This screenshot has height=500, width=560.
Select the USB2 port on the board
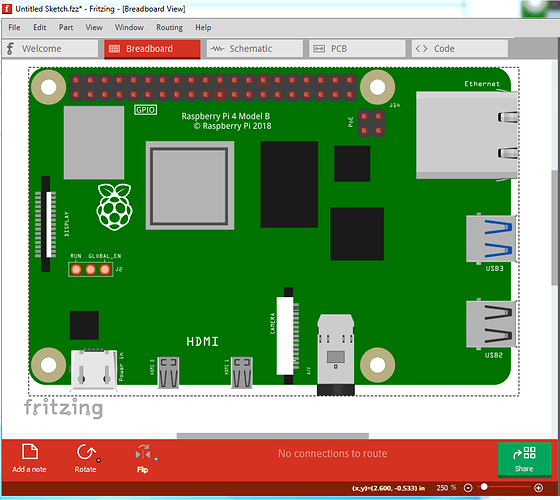coord(491,324)
